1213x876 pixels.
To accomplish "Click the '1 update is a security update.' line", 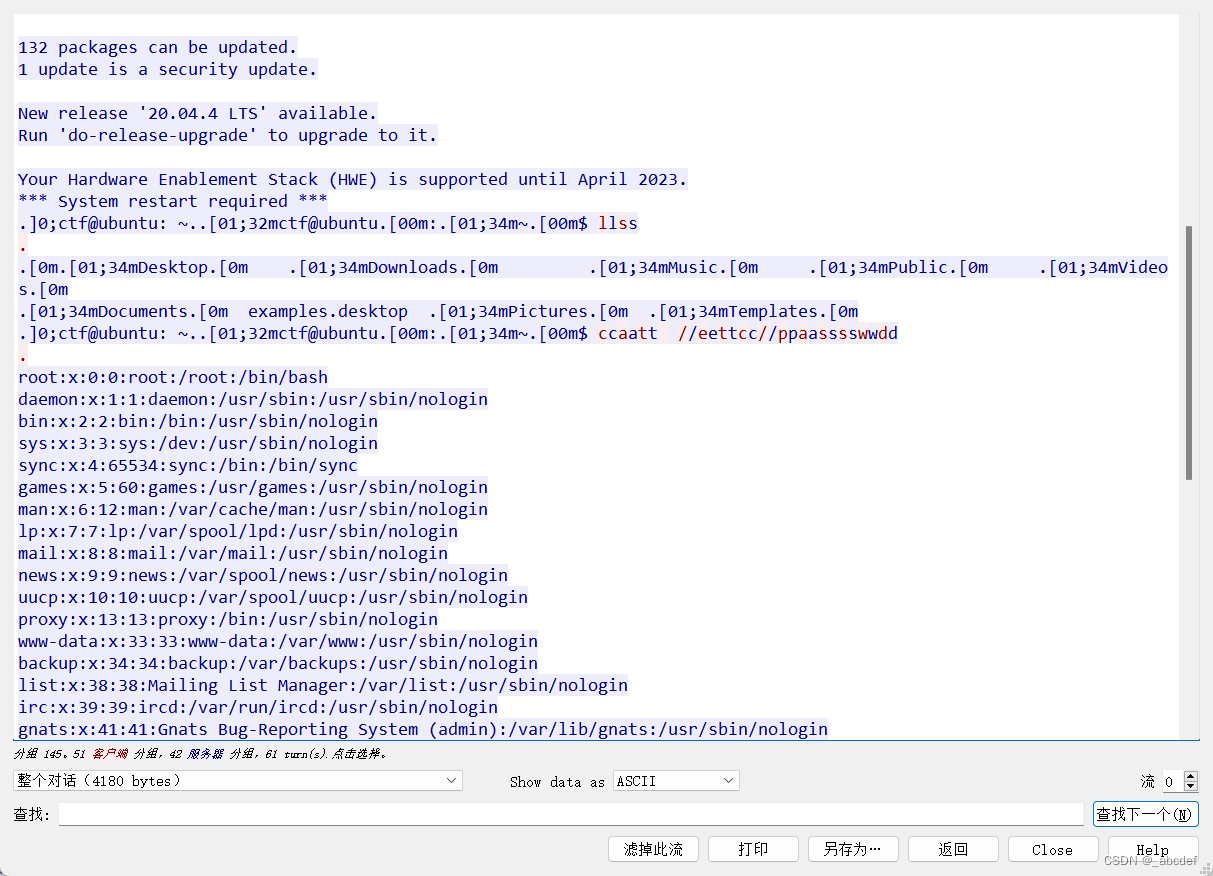I will click(168, 69).
